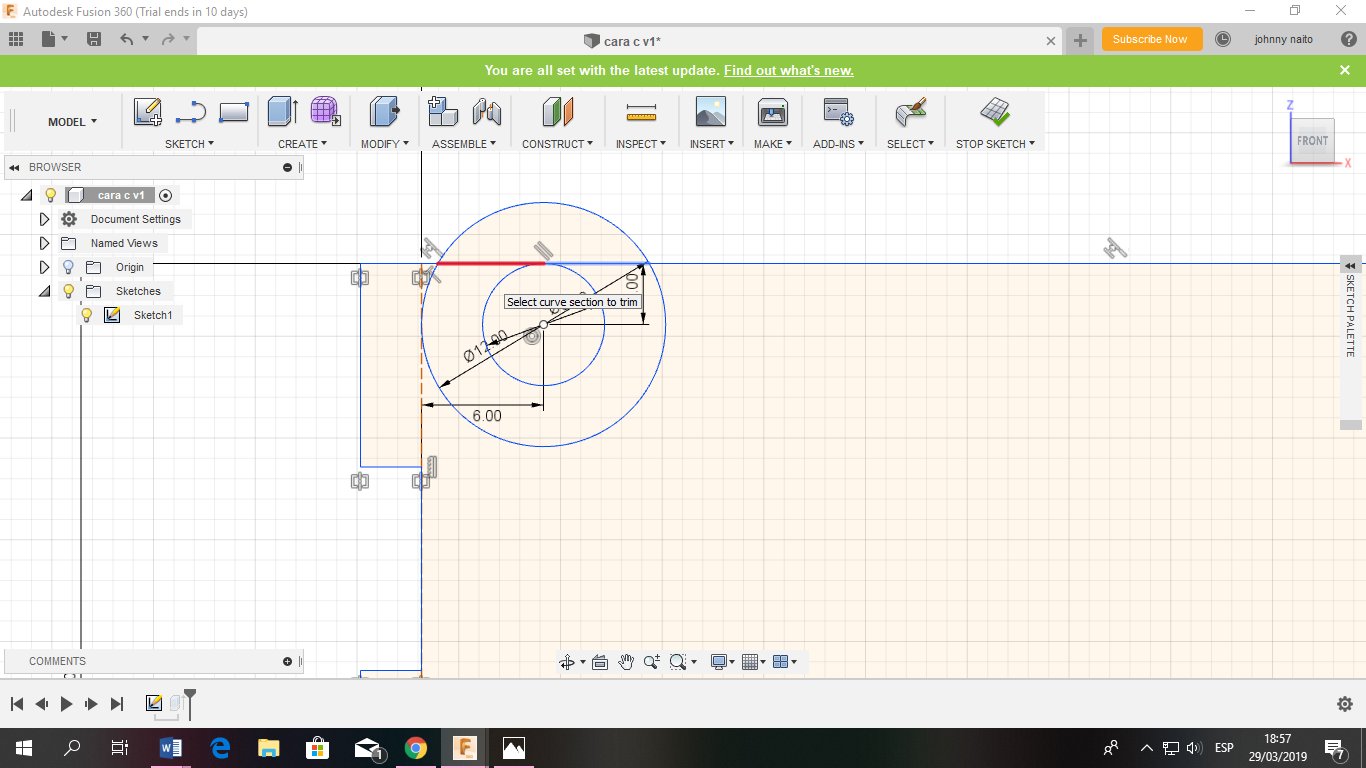This screenshot has height=768, width=1366.
Task: Open the INSPECT menu
Action: tap(640, 144)
